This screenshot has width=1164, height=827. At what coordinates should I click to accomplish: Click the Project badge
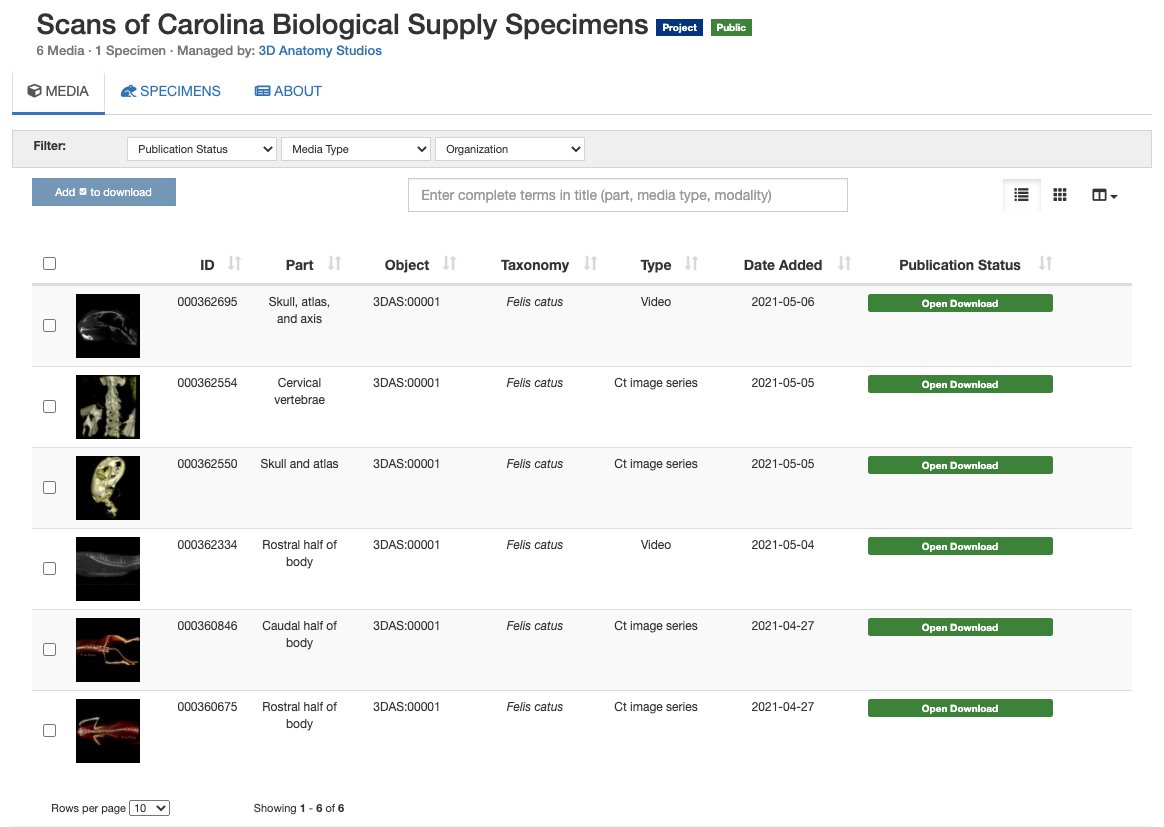coord(679,27)
